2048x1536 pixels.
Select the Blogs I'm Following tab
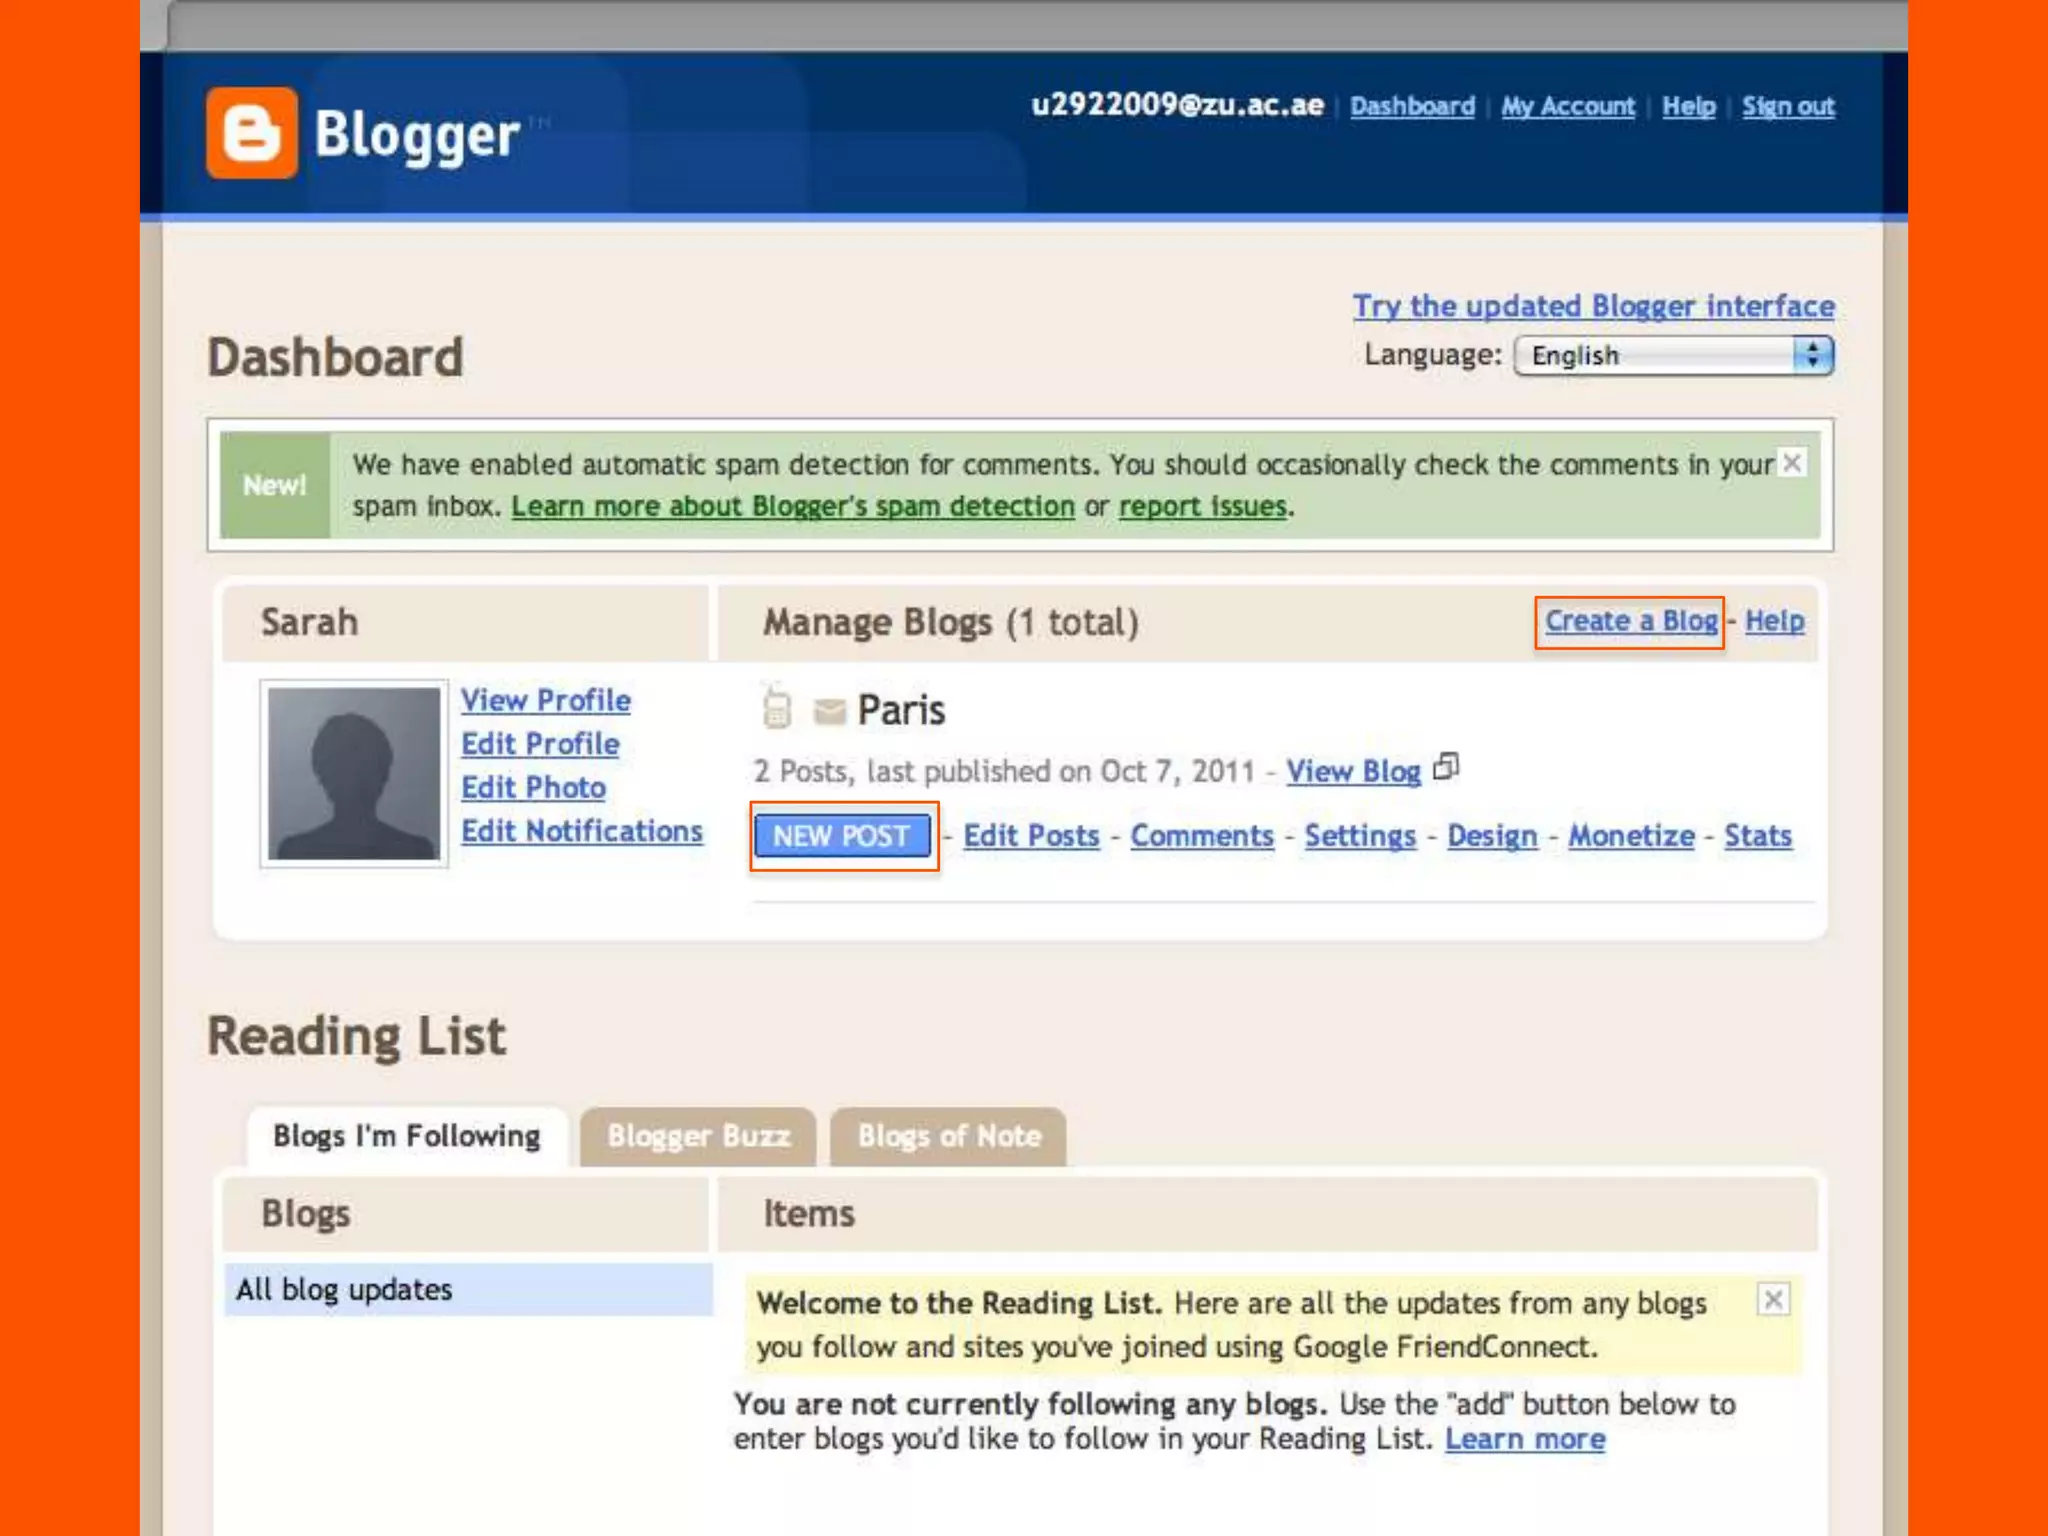coord(406,1136)
